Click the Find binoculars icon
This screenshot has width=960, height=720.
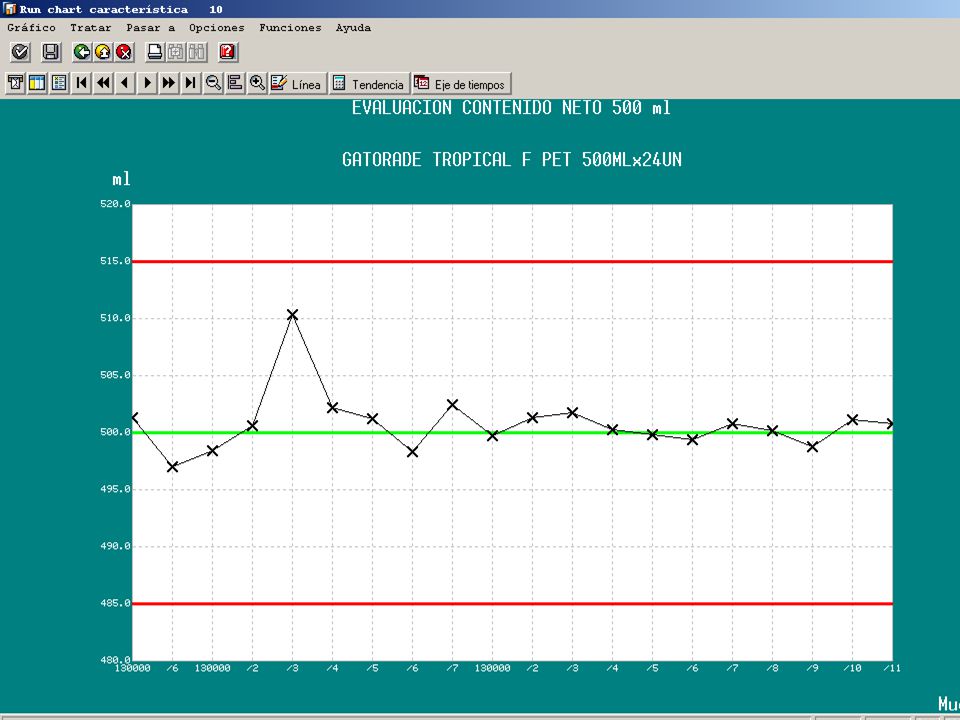click(176, 52)
